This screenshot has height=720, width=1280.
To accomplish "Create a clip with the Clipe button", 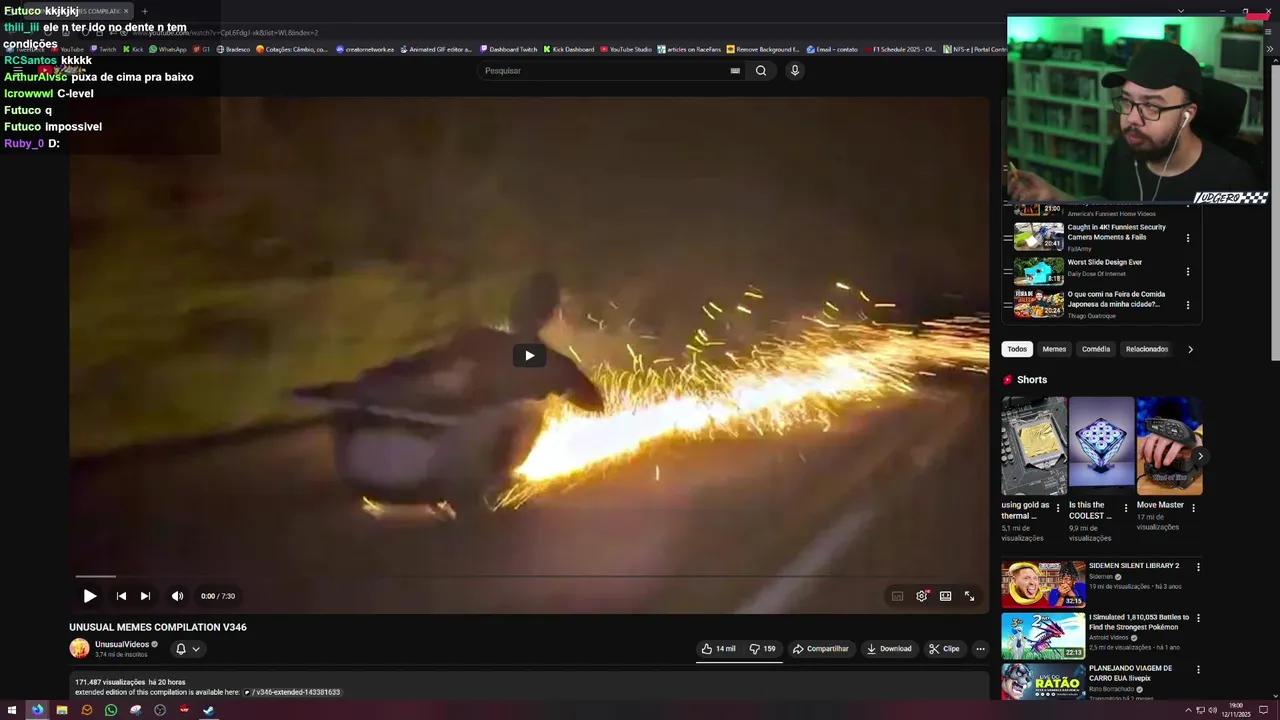I will coord(944,649).
